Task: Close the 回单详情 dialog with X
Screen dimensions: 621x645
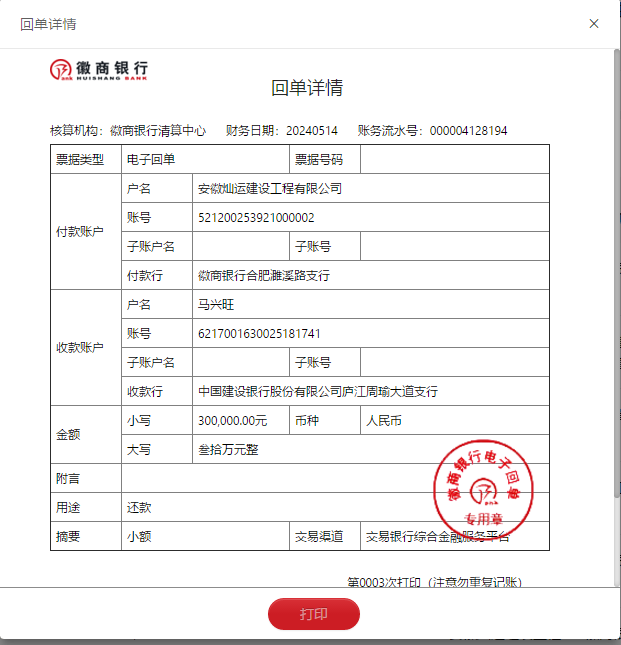Action: click(x=594, y=24)
